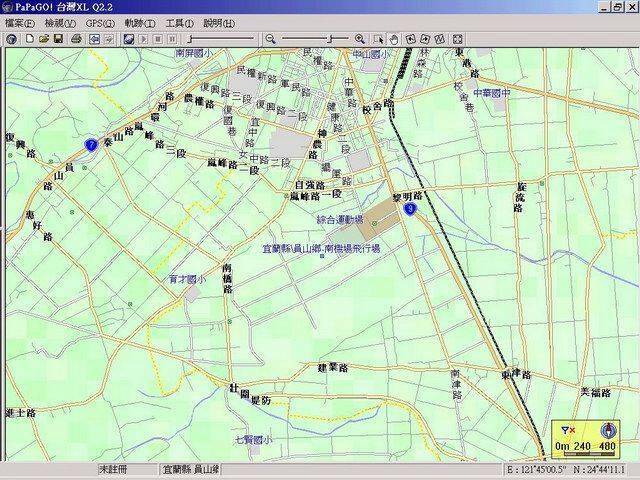Open a file with the folder icon
The image size is (640, 480).
[44, 39]
